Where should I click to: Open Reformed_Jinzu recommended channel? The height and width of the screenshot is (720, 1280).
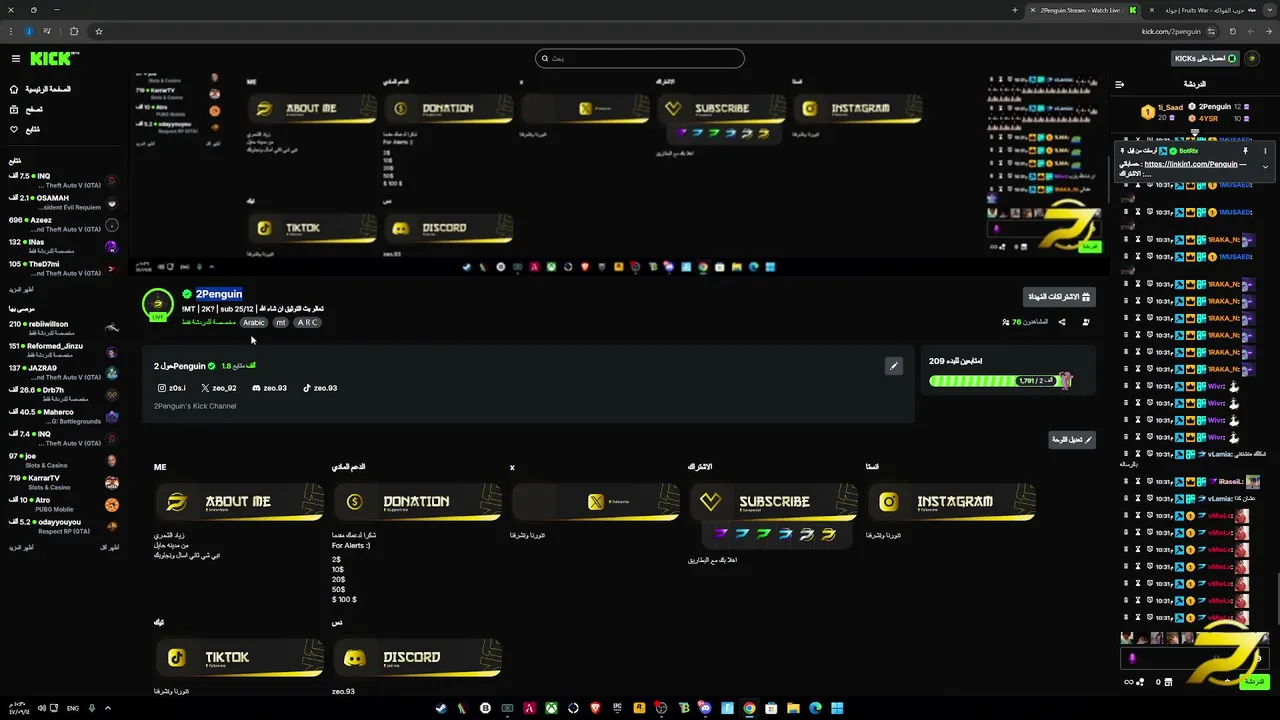[64, 350]
